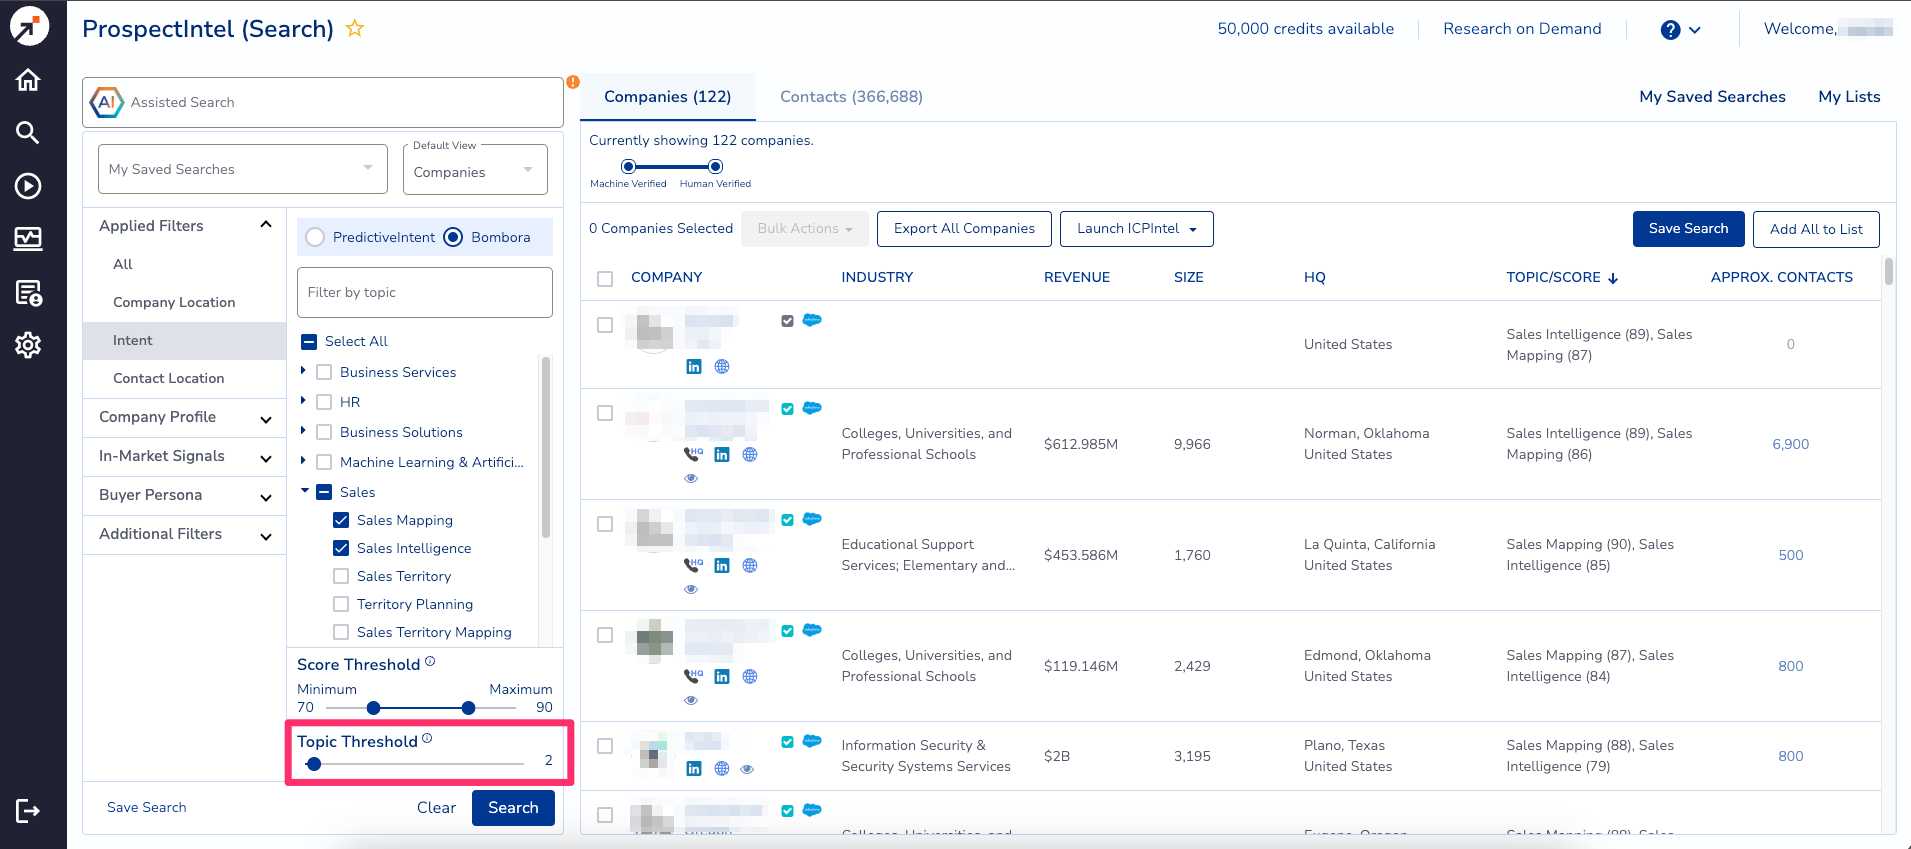This screenshot has height=849, width=1911.
Task: Click Salesforce cloud icon for Plano, Texas company
Action: pos(812,741)
